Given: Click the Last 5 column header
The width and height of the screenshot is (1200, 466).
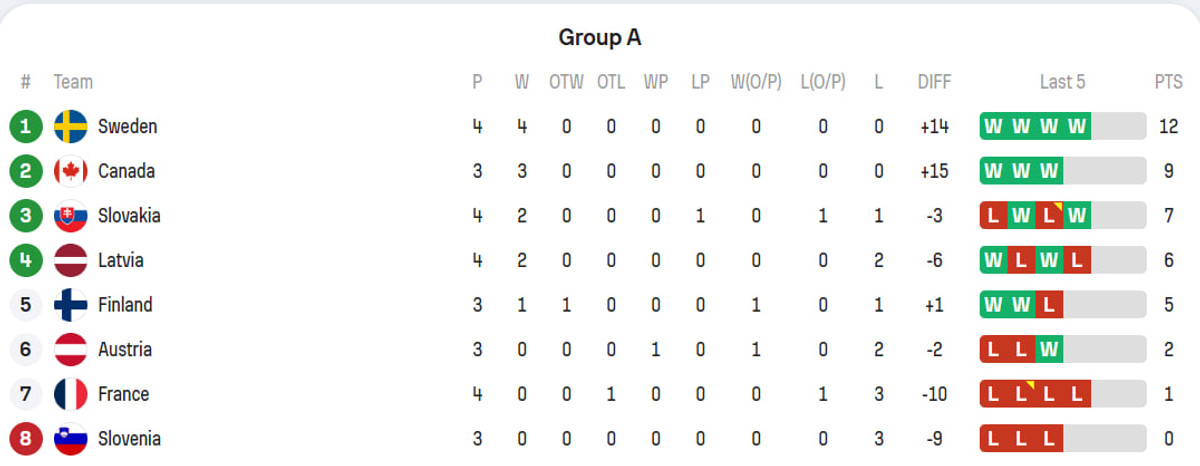Looking at the screenshot, I should point(1062,82).
